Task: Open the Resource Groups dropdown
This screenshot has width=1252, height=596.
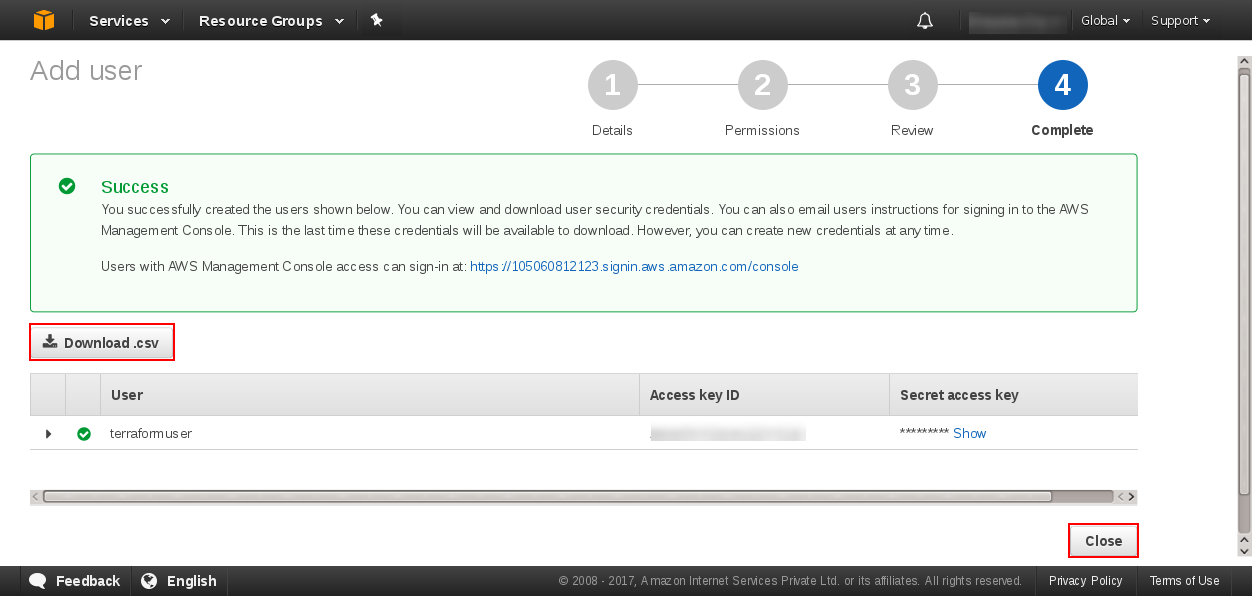Action: [x=271, y=21]
